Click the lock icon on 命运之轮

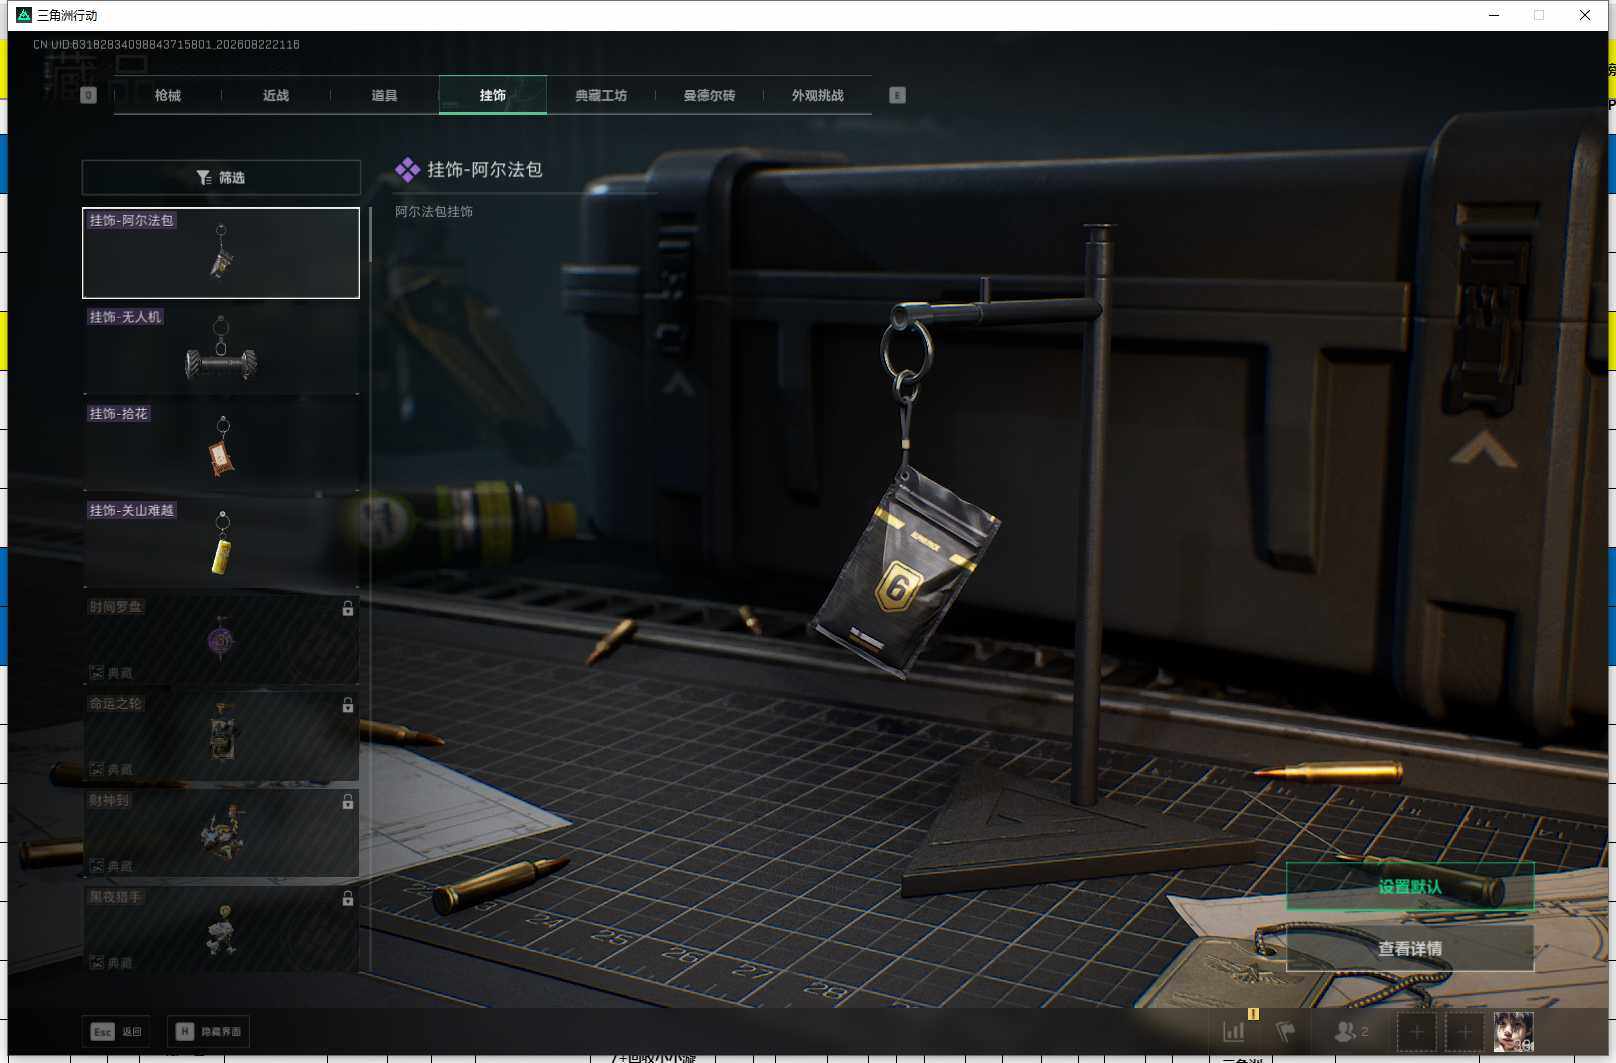point(348,705)
